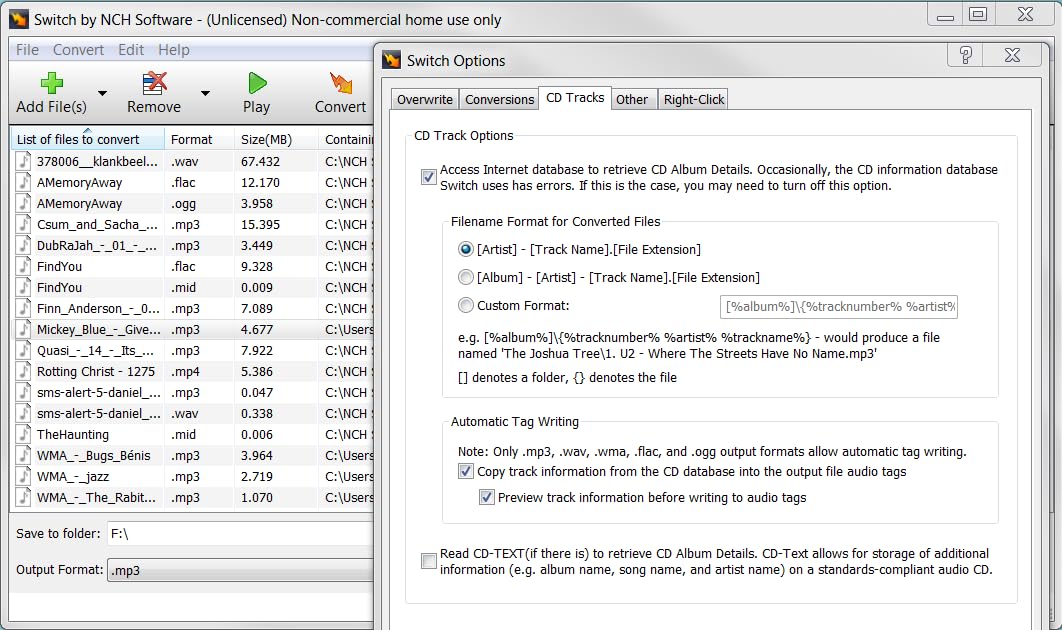
Task: Click the help question mark button
Action: 965,55
